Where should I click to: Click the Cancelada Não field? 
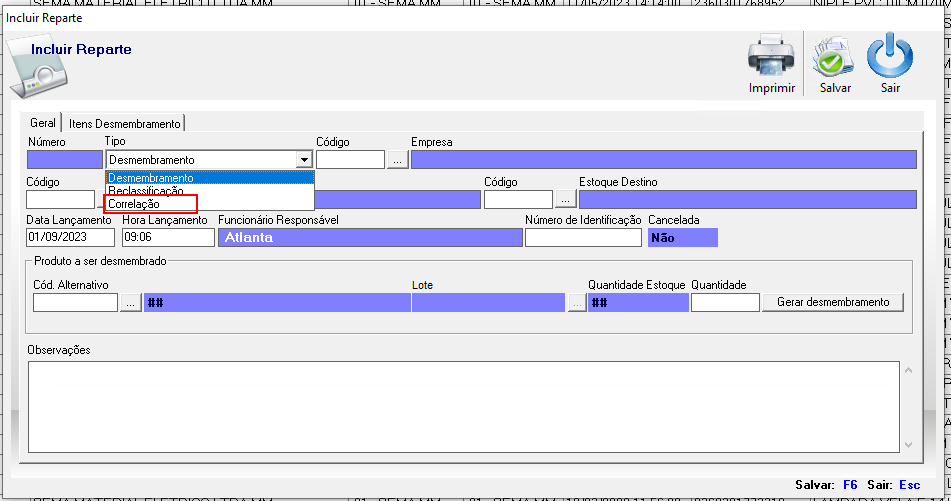click(x=683, y=237)
